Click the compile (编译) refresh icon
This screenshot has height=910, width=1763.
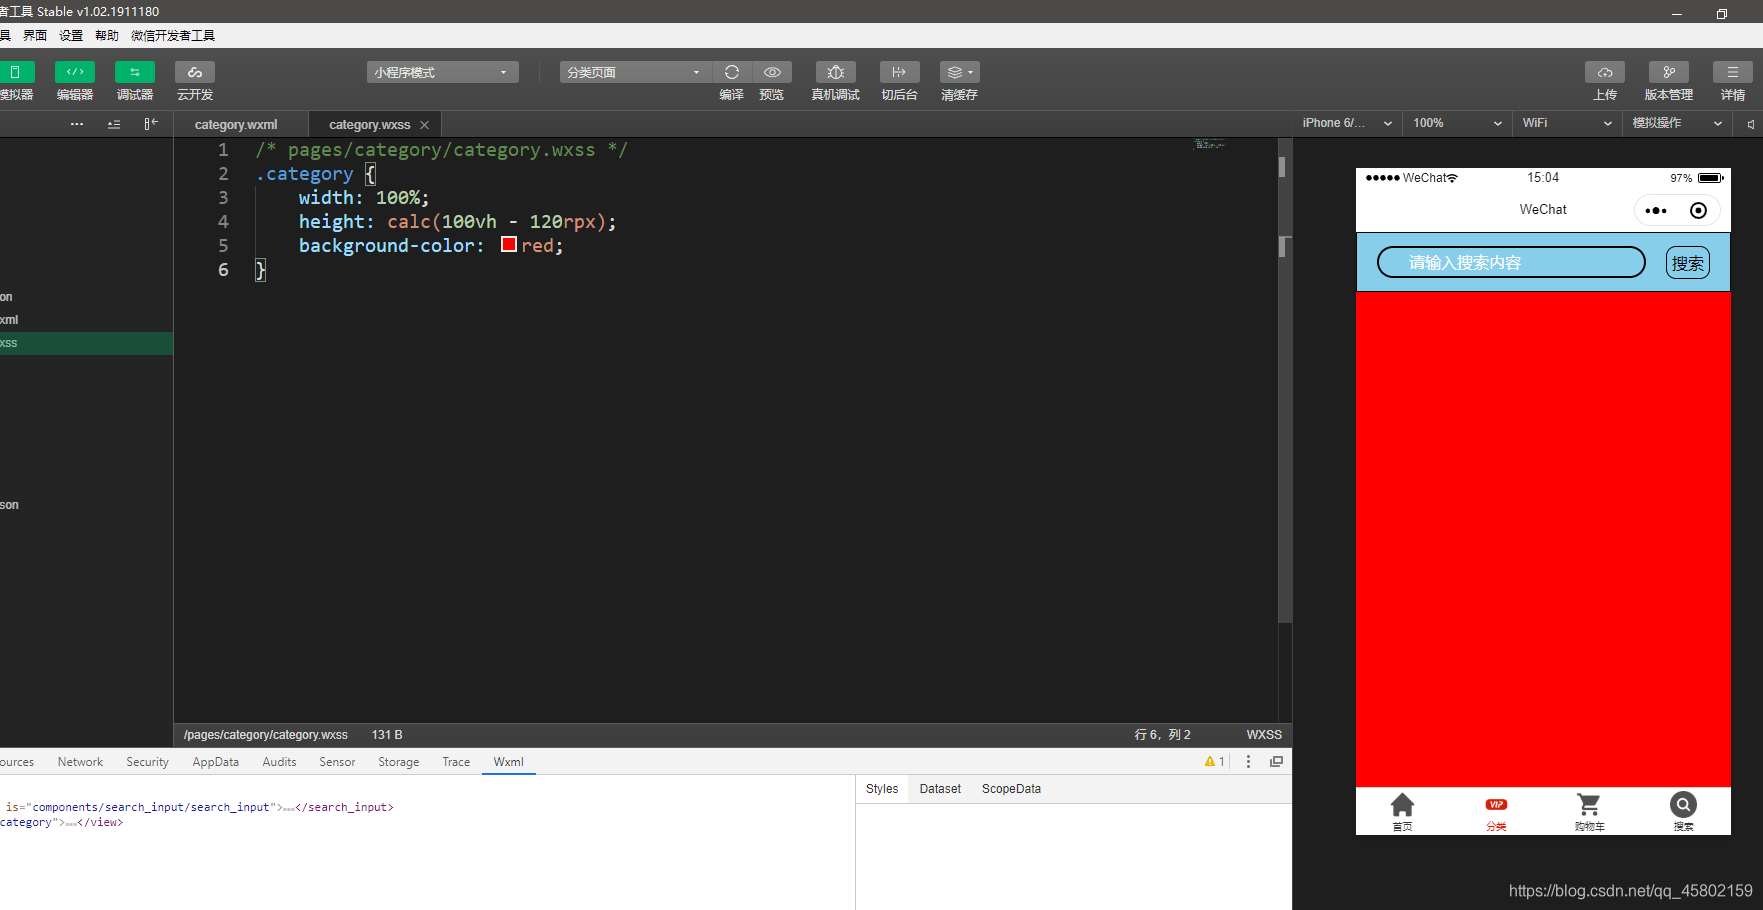coord(732,72)
